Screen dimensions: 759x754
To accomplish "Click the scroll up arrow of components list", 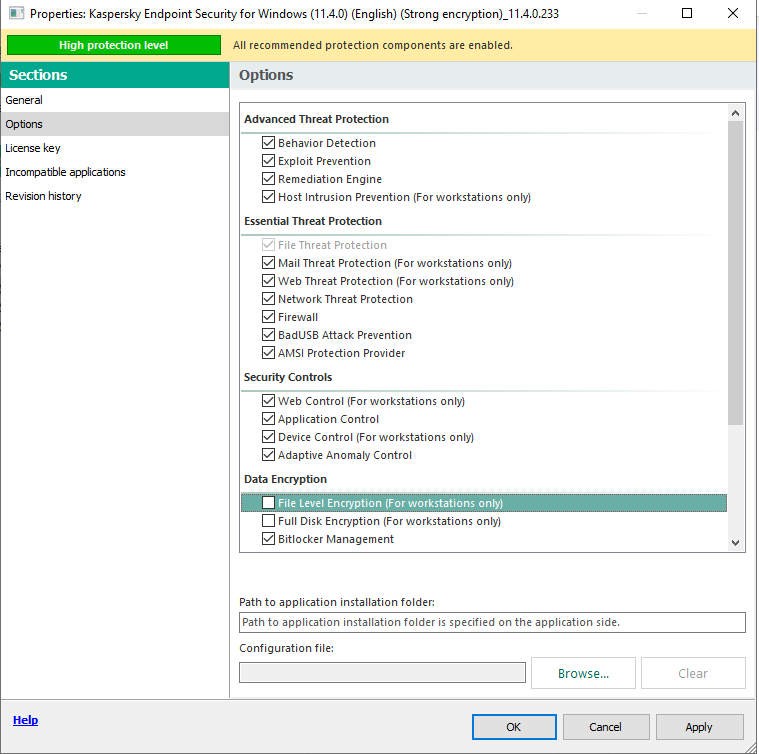I will pos(735,113).
